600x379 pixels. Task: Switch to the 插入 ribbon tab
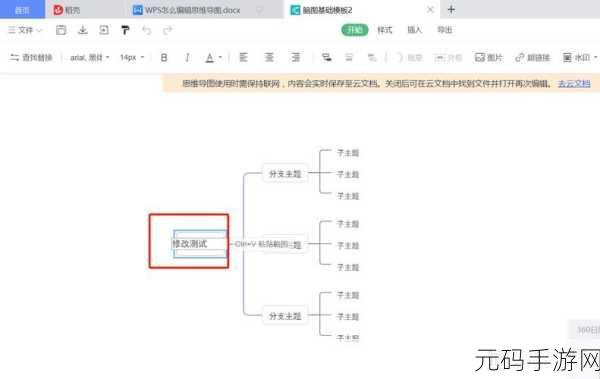(414, 30)
